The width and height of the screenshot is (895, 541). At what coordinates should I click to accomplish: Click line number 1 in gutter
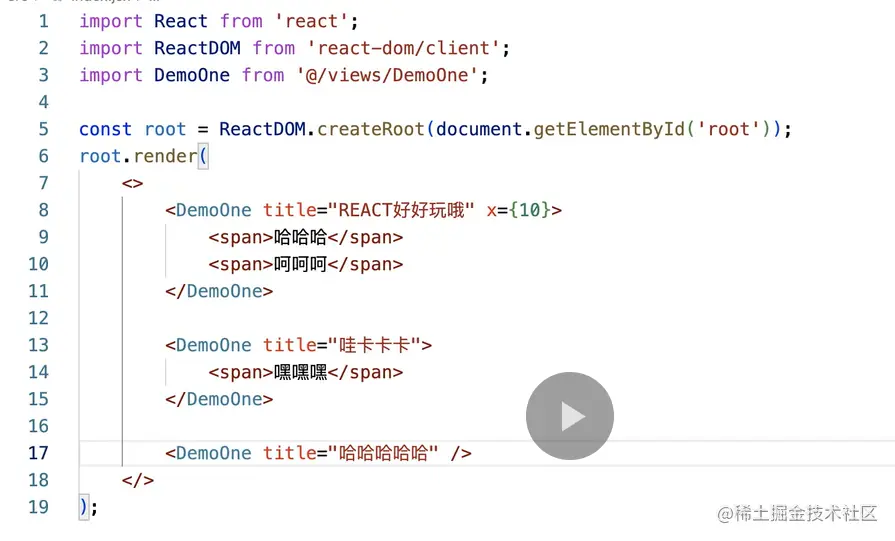point(43,22)
